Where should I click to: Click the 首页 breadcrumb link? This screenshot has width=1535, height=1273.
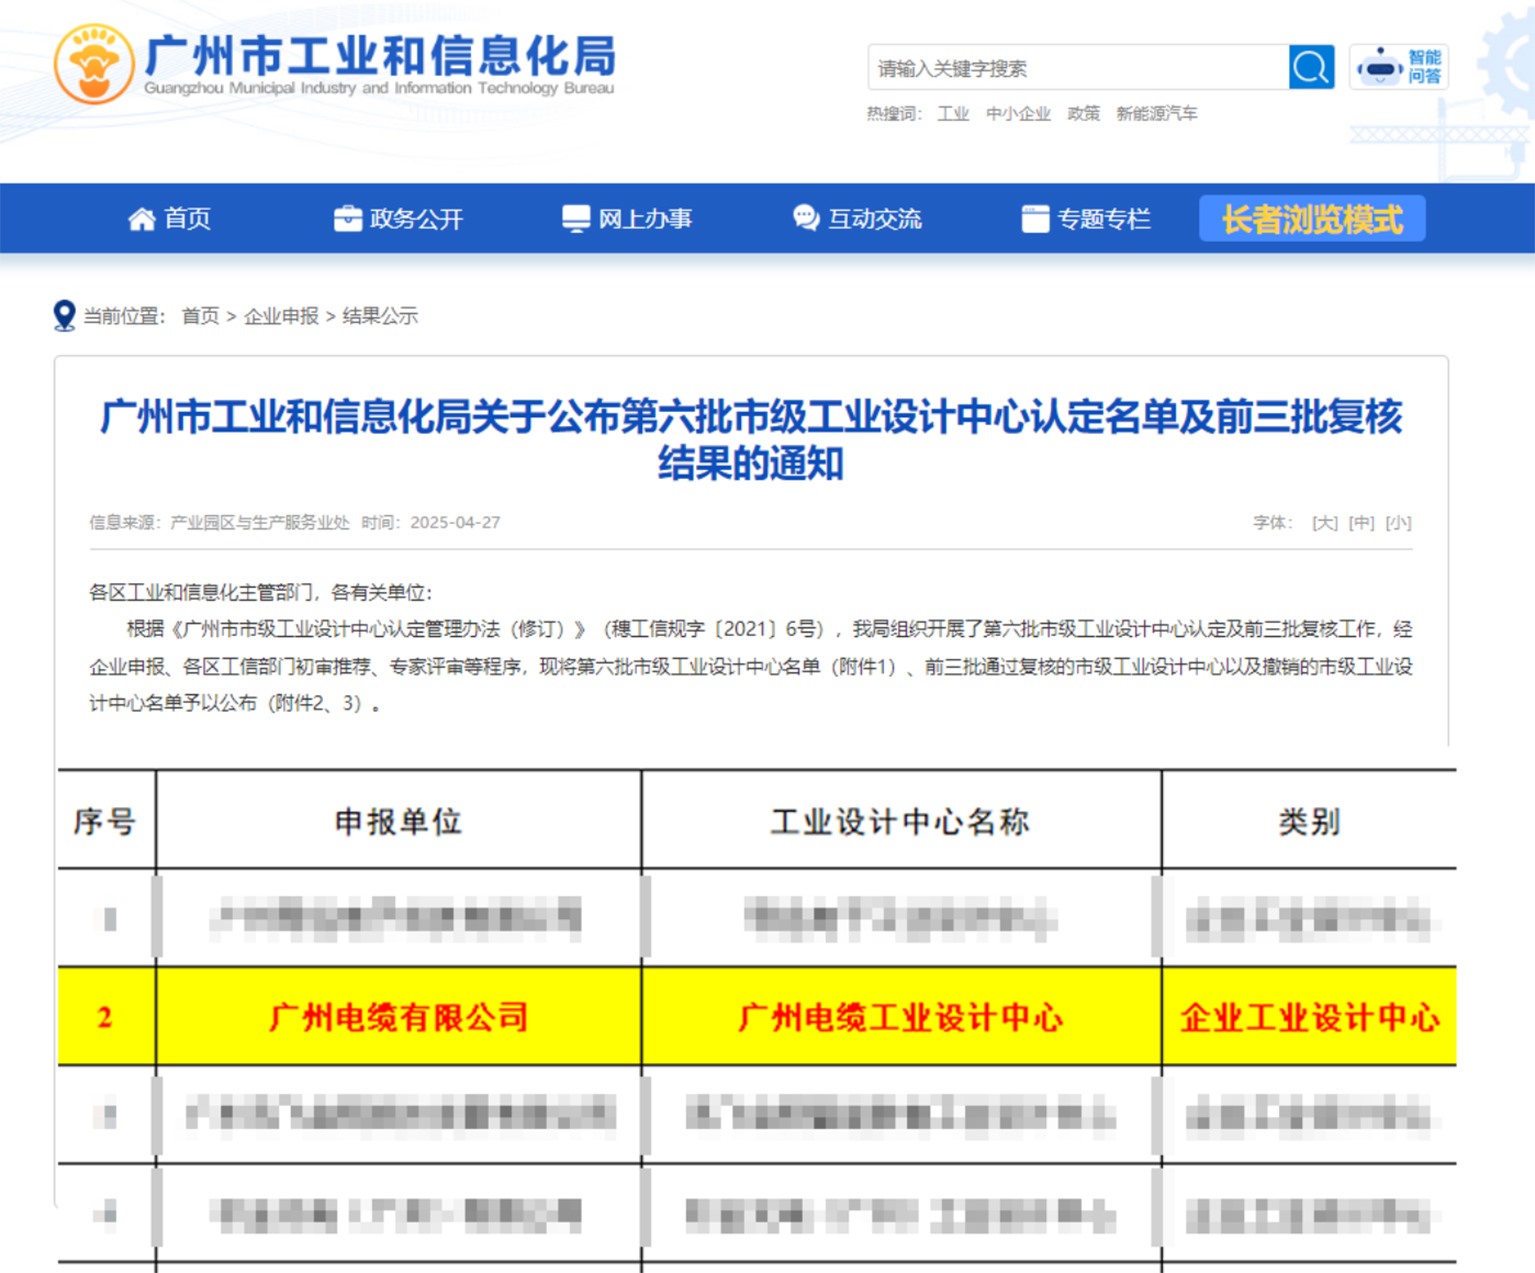click(200, 316)
